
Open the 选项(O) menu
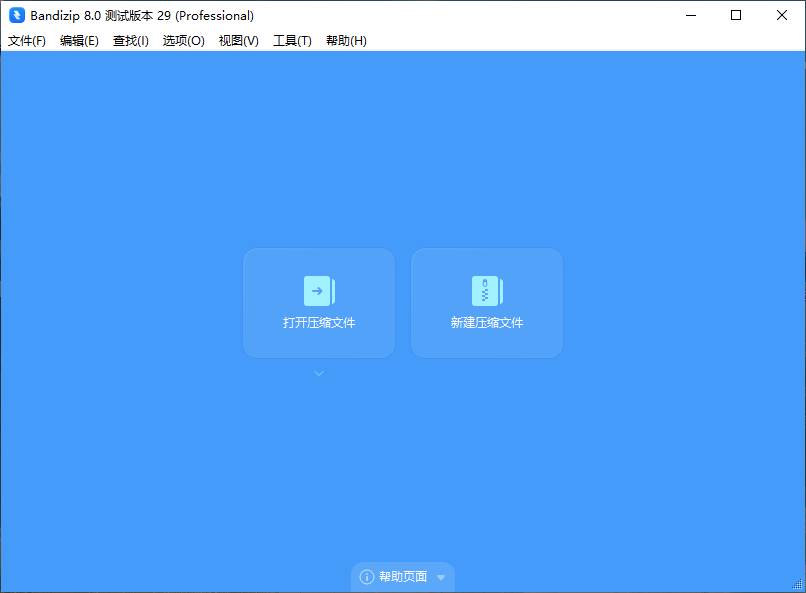point(184,41)
